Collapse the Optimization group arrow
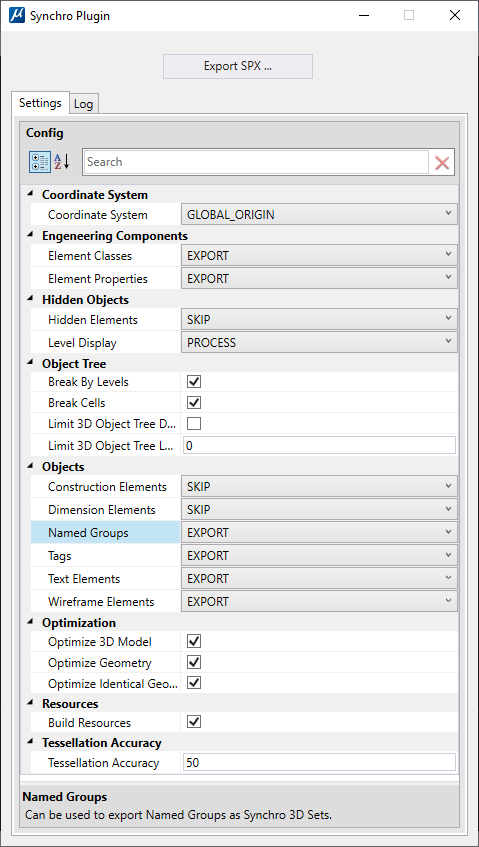This screenshot has width=479, height=847. point(30,622)
